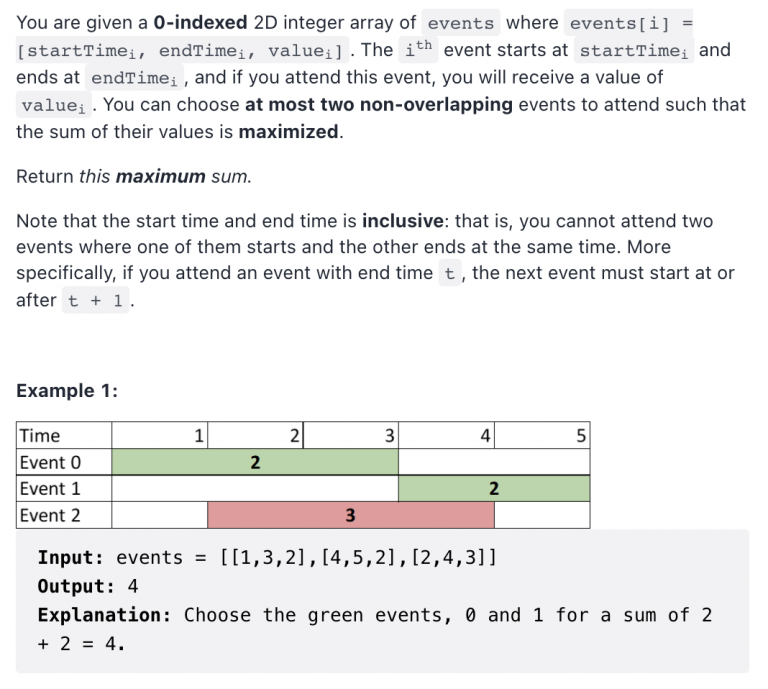Click the bold 'at most two non-overlapping' phrase
The height and width of the screenshot is (689, 768).
coord(379,104)
